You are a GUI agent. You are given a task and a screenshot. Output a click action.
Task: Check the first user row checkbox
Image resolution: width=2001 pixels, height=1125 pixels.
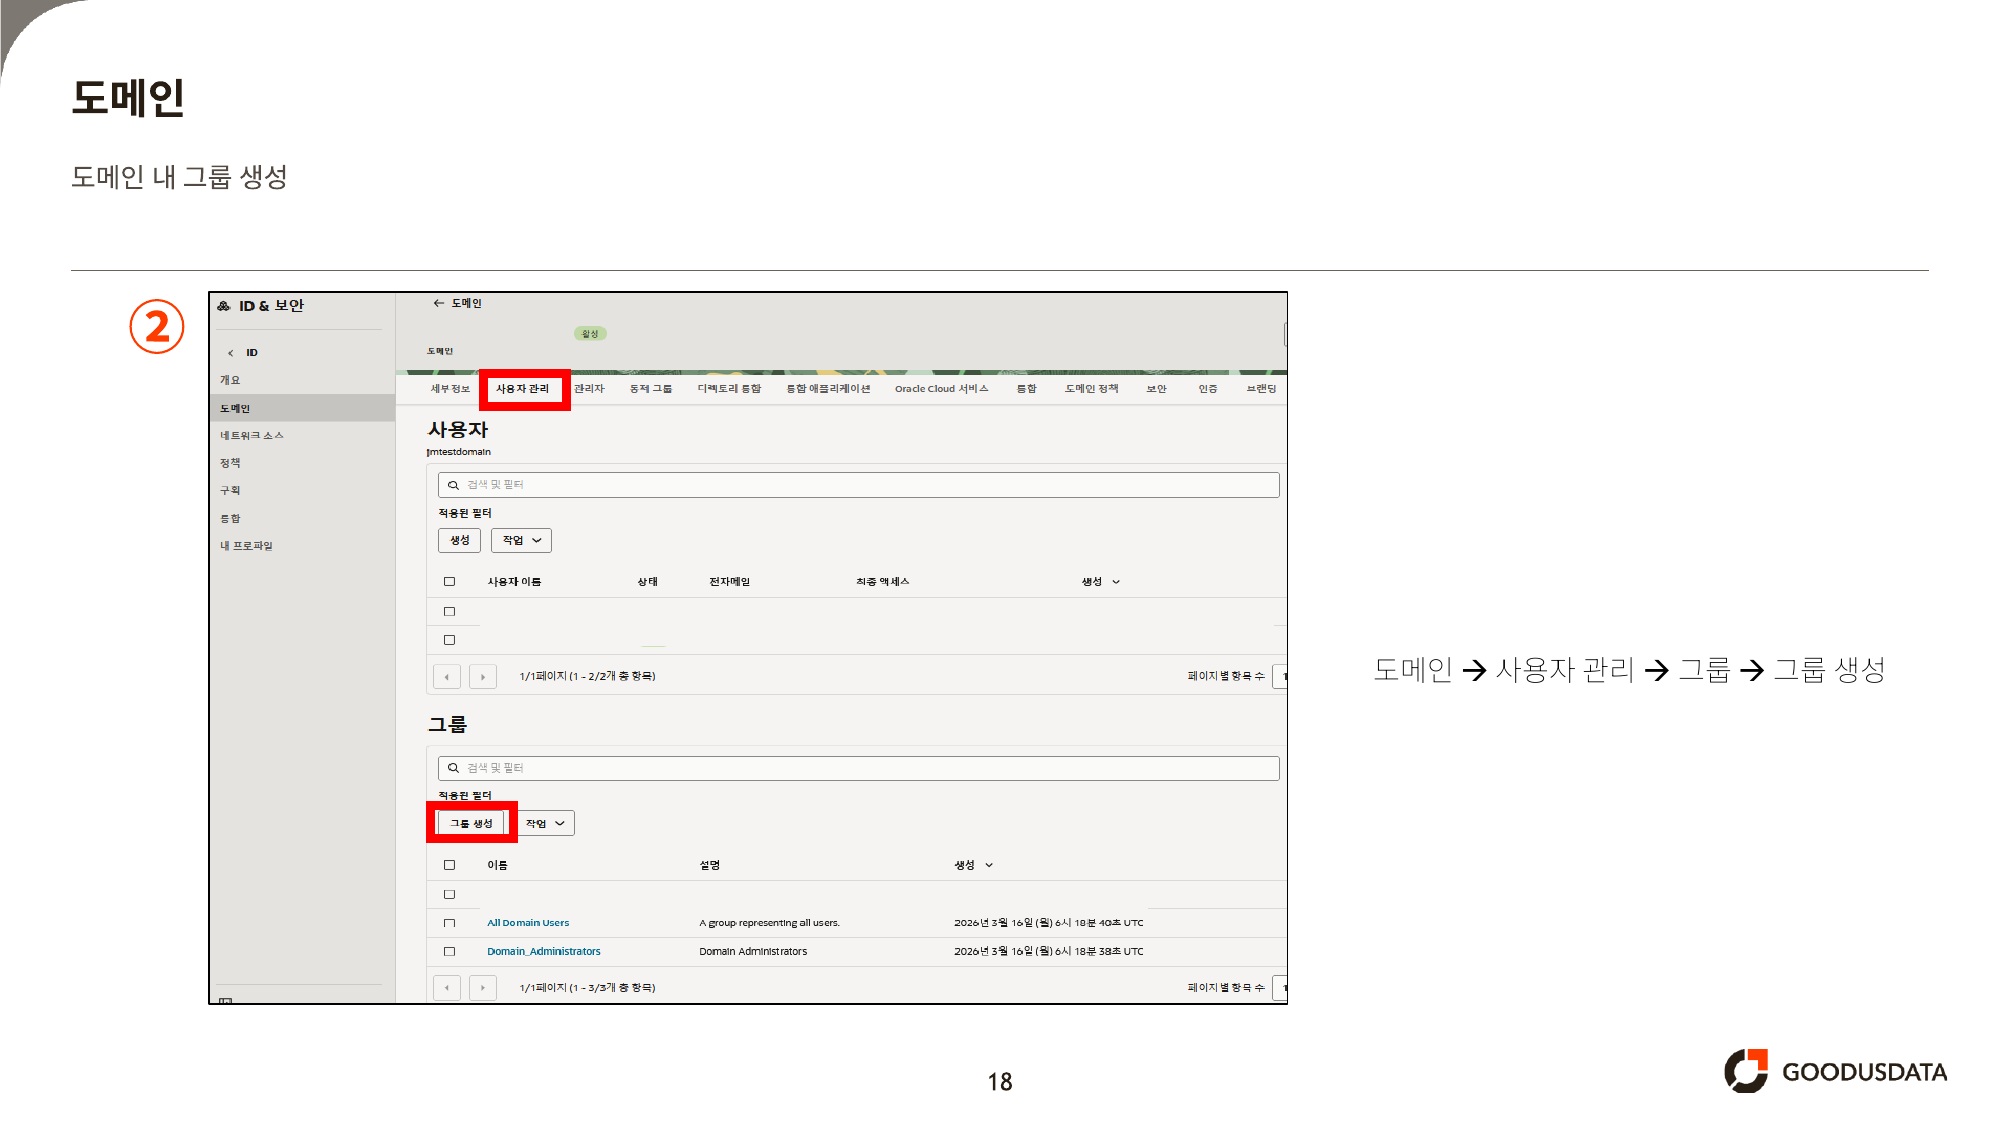coord(449,611)
